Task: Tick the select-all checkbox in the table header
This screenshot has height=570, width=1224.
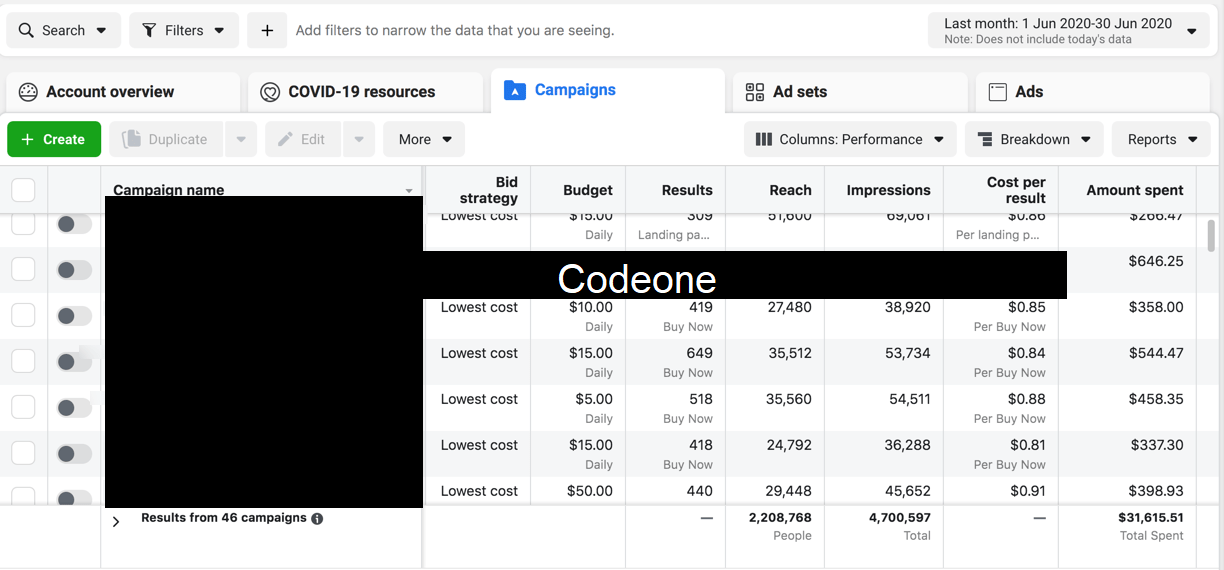Action: [23, 190]
